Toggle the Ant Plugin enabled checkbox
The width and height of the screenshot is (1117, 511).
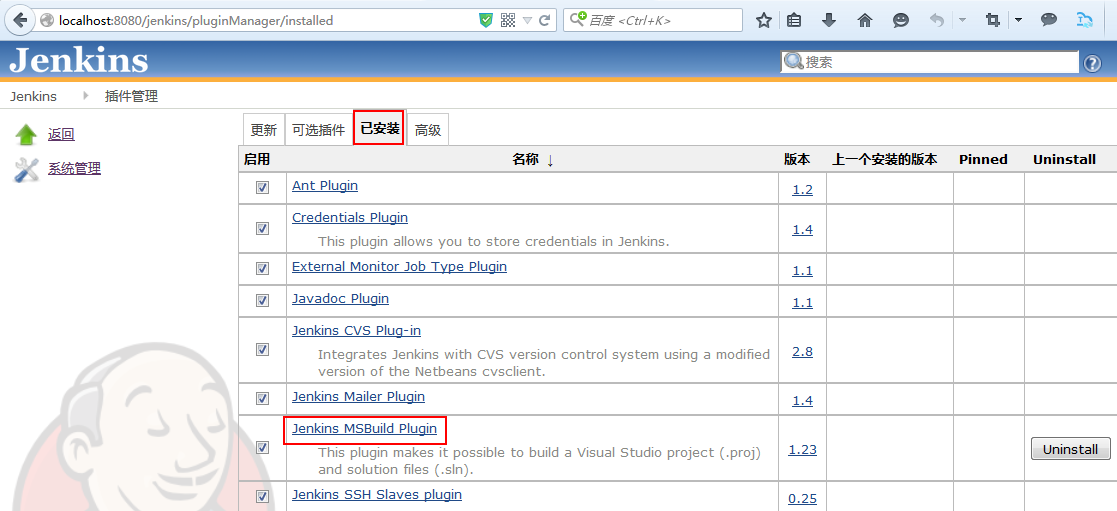coord(262,187)
